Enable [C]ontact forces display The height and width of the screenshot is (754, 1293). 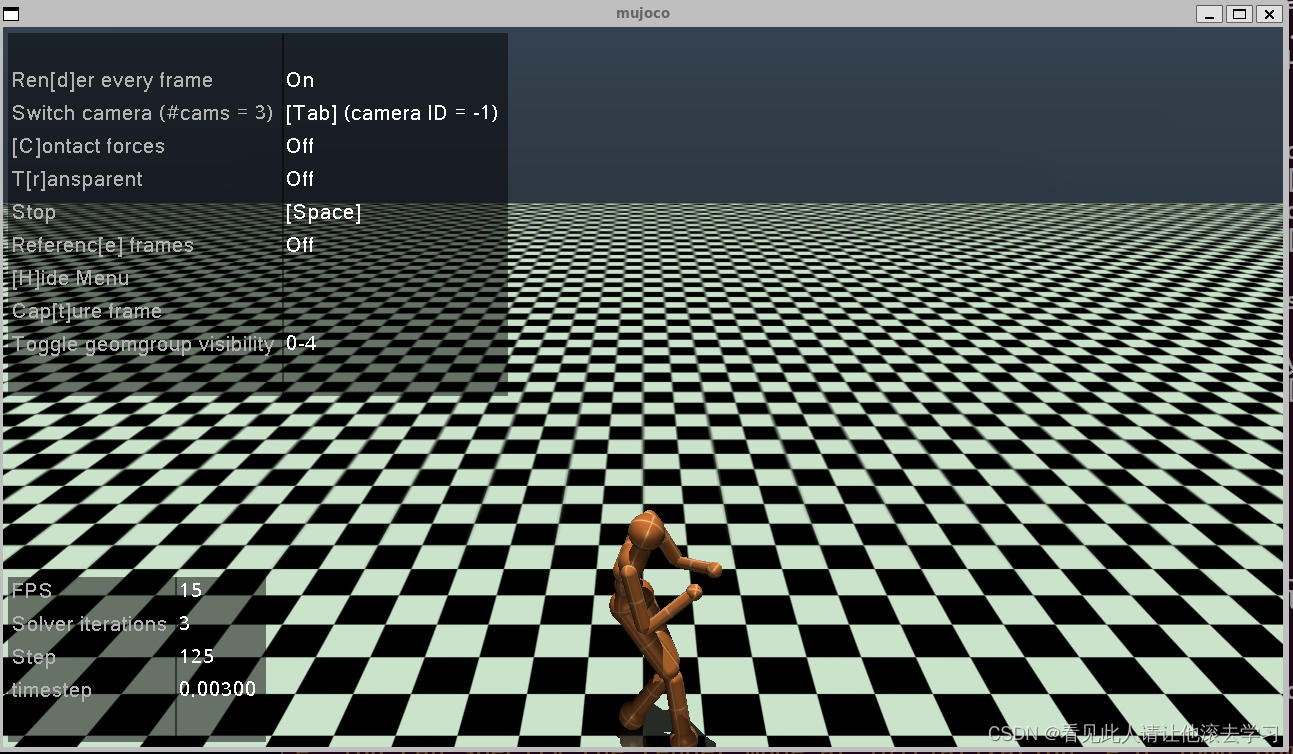(x=88, y=146)
